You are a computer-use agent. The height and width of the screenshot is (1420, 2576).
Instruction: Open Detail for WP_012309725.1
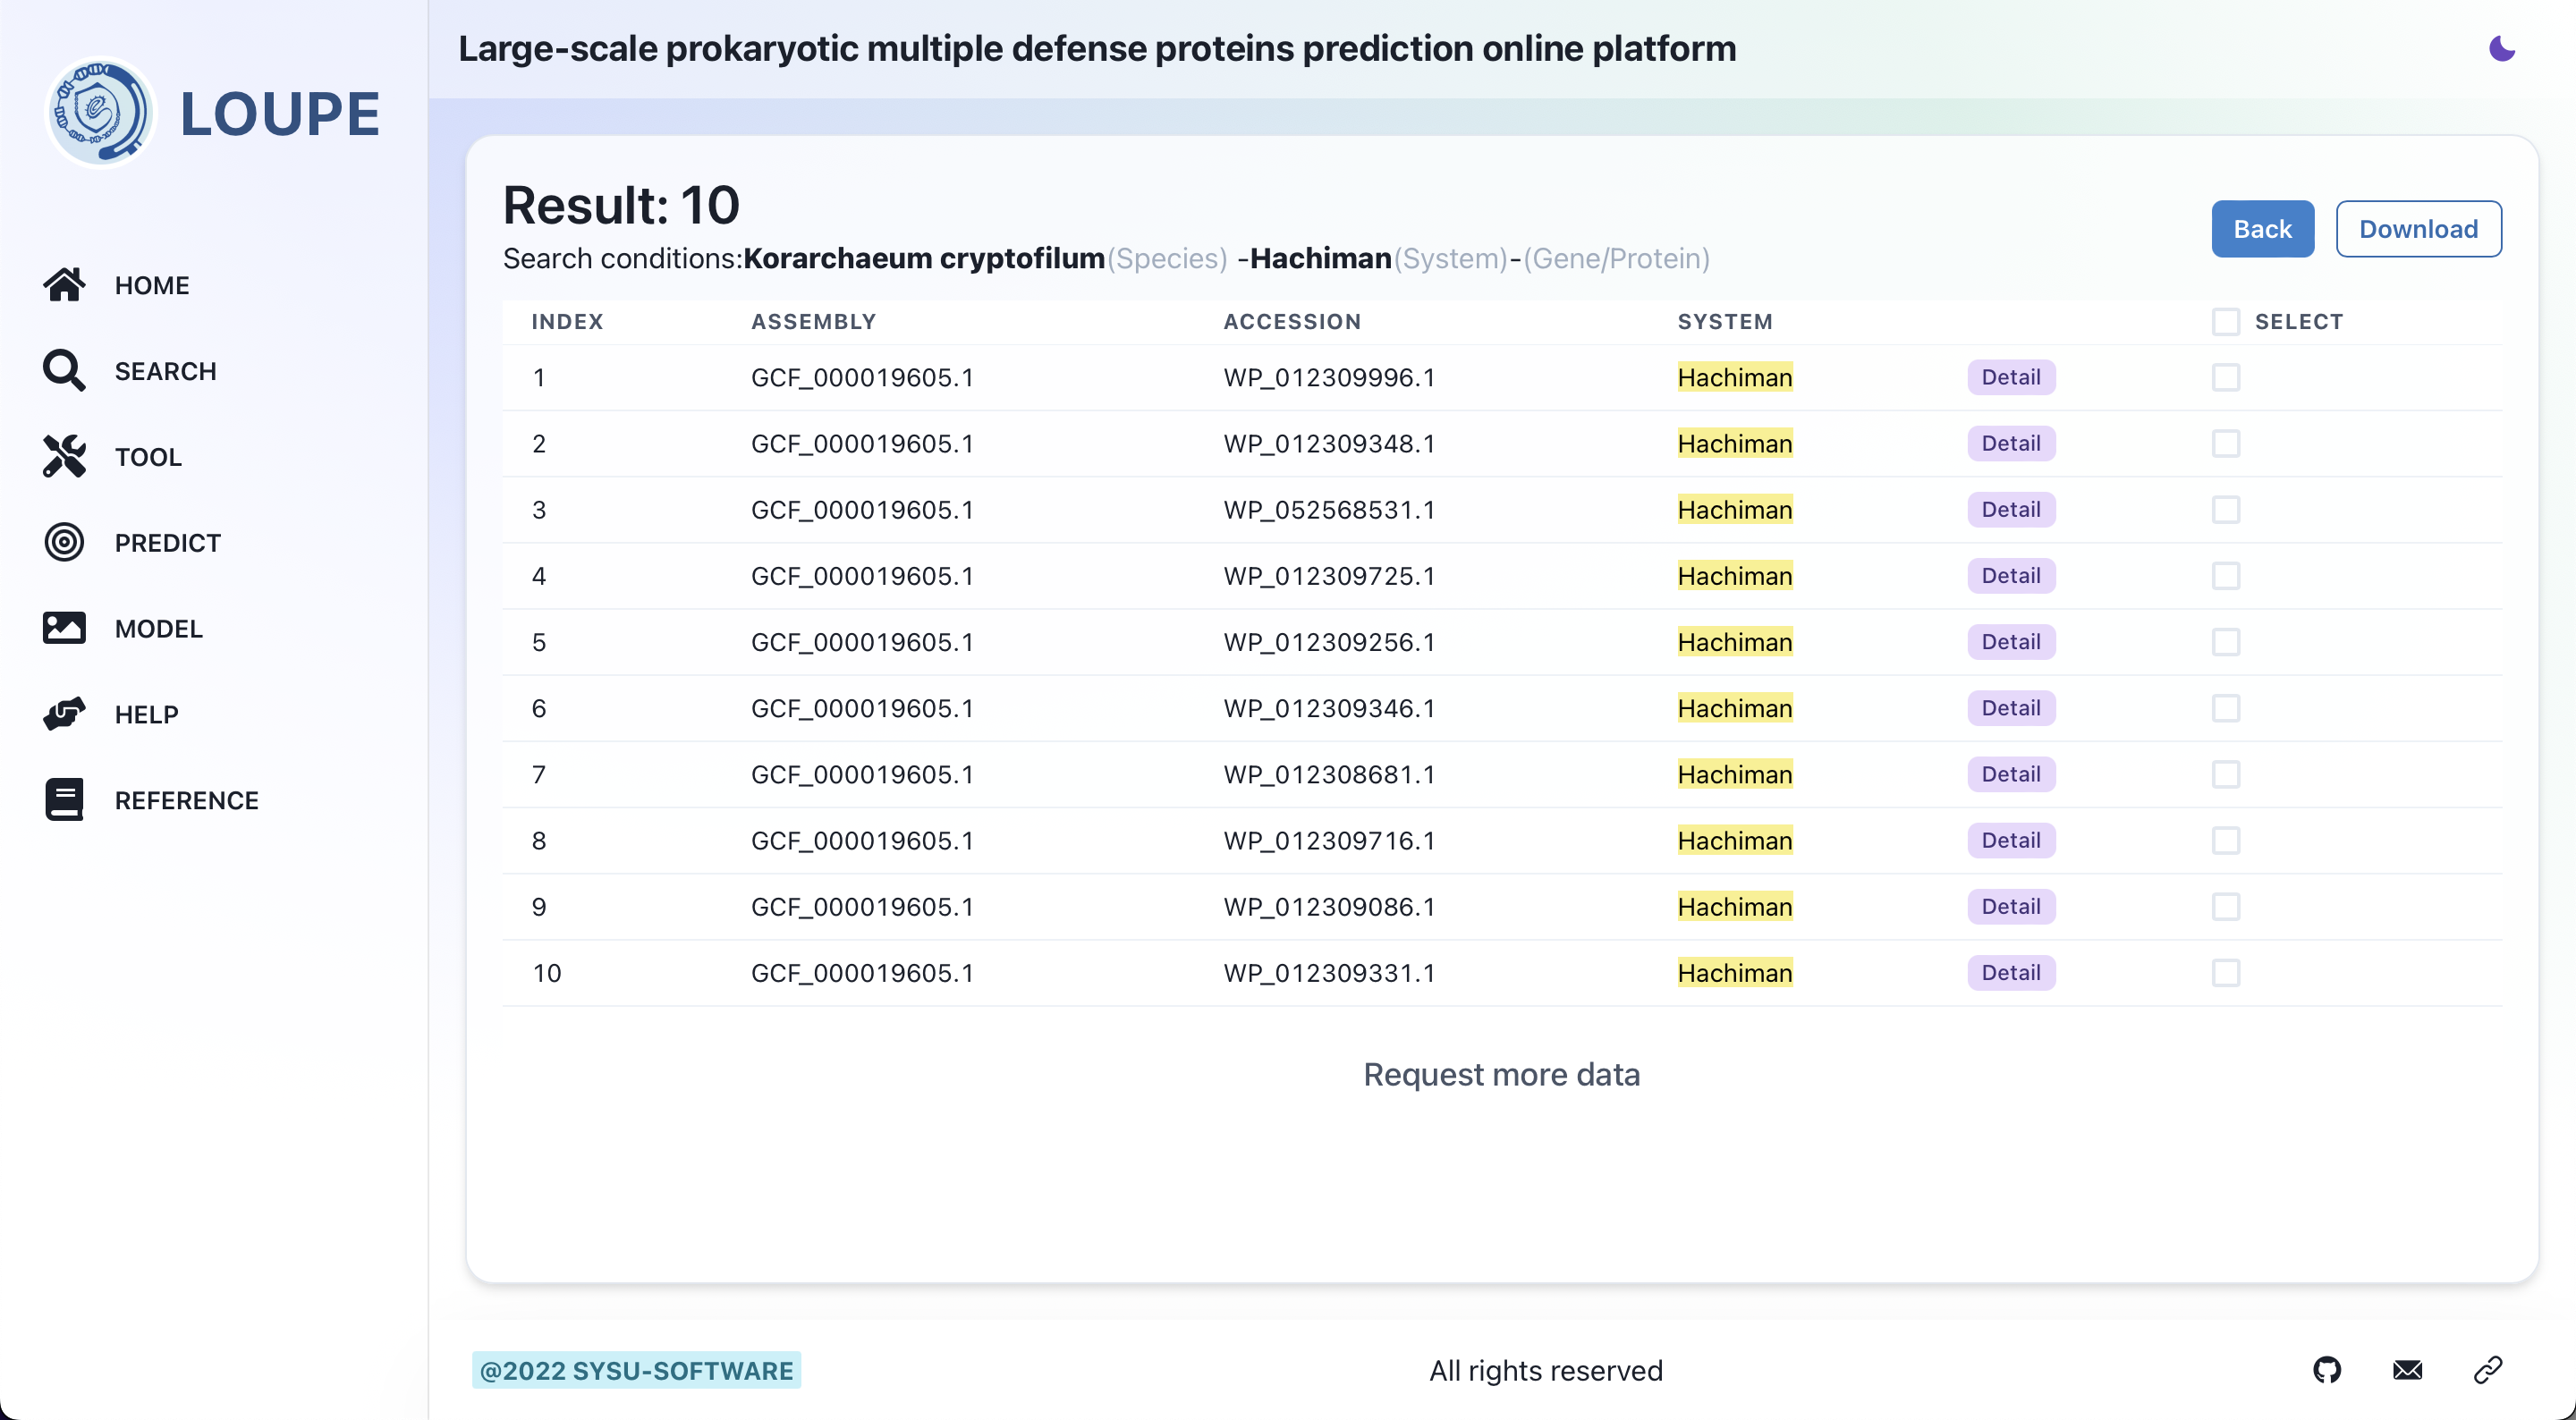(2011, 576)
